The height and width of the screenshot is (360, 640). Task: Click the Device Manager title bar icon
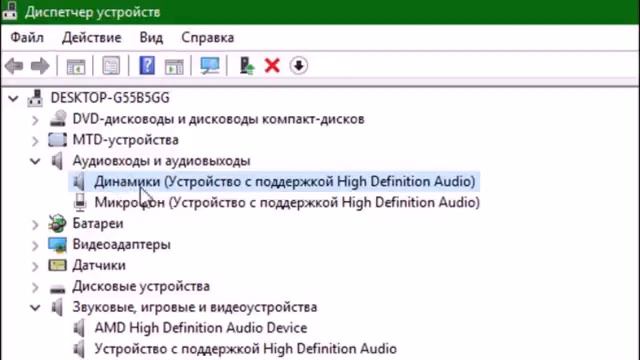point(9,11)
